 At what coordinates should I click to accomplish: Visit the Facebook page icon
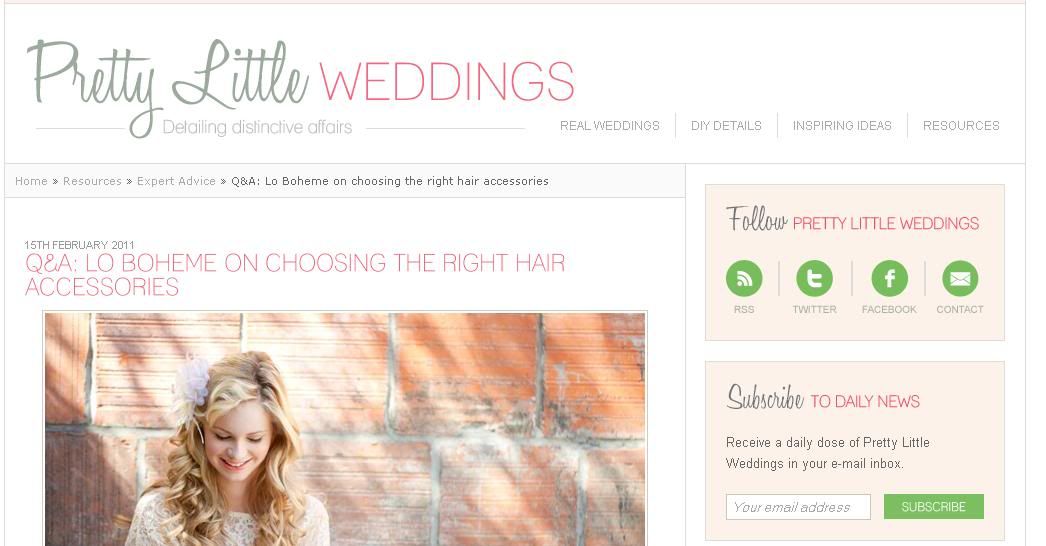click(889, 278)
